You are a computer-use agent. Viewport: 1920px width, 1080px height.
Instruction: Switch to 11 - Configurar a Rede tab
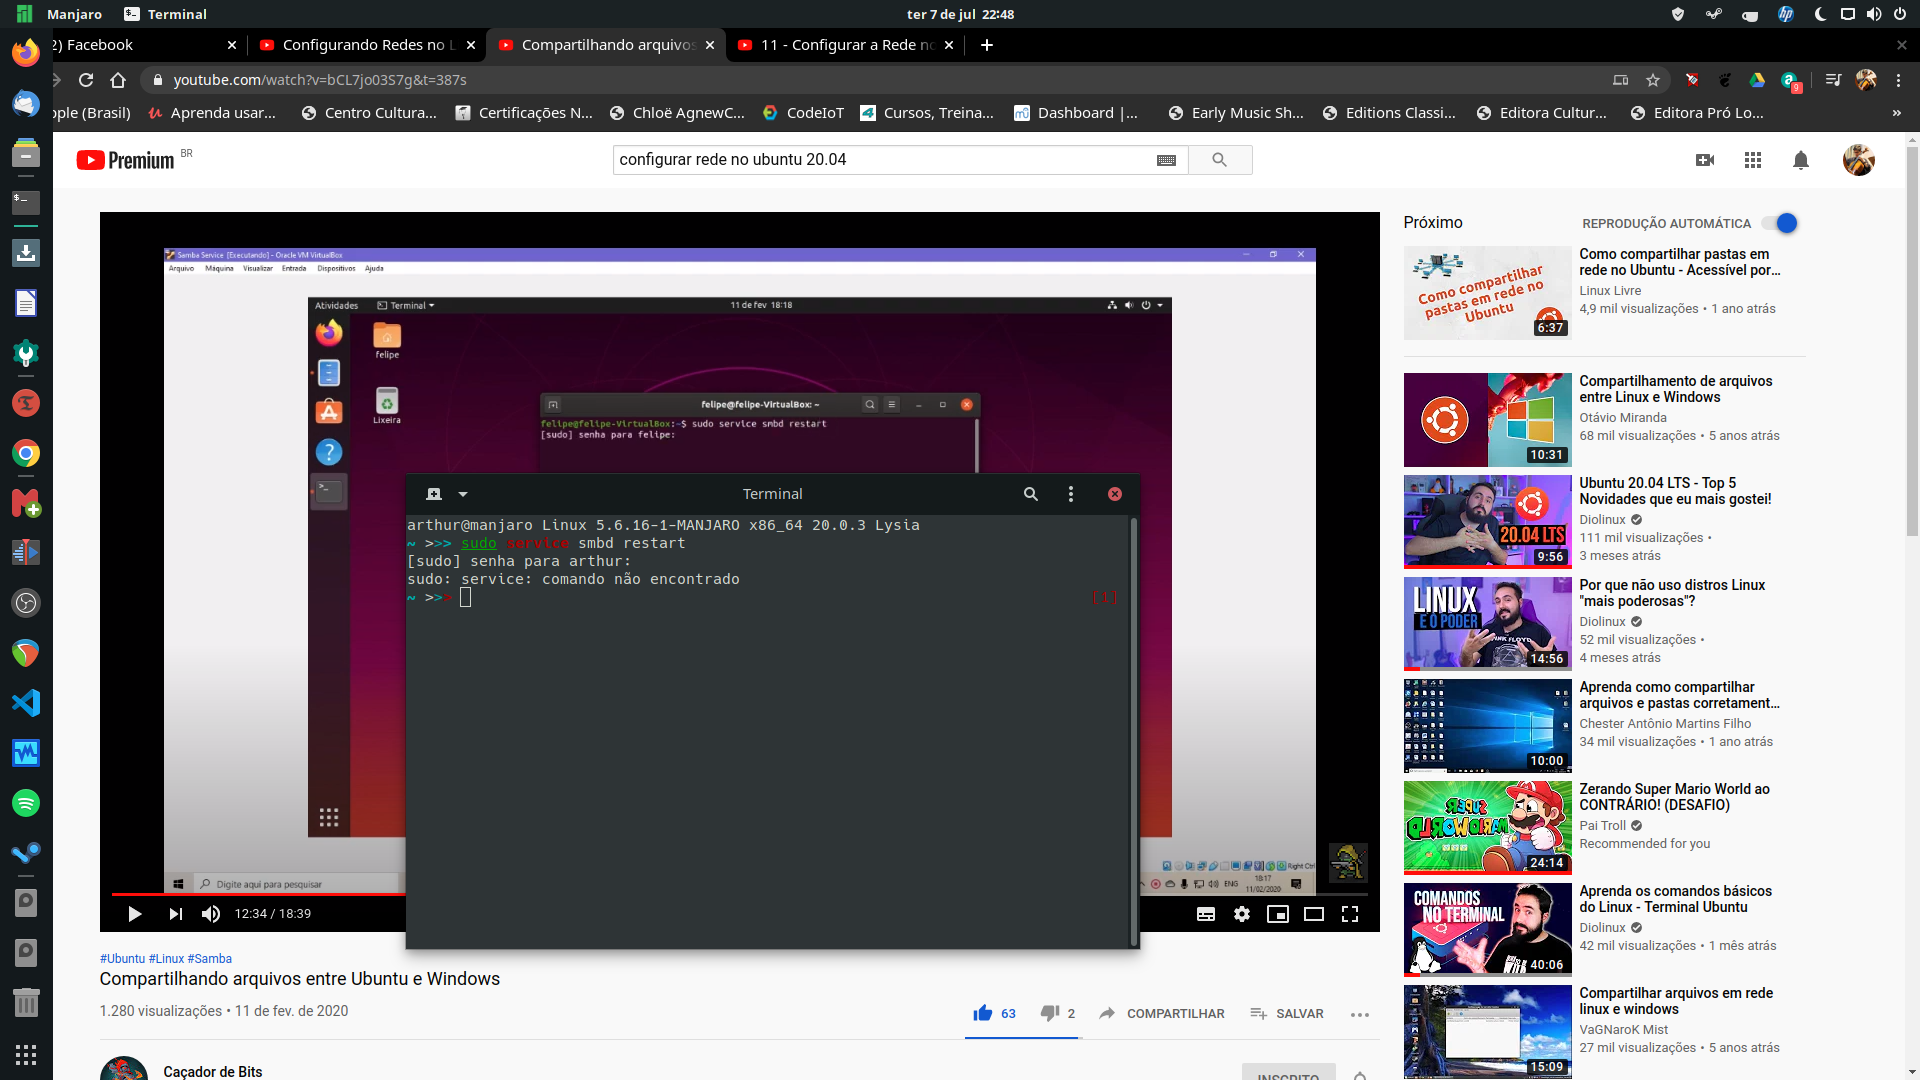click(845, 45)
